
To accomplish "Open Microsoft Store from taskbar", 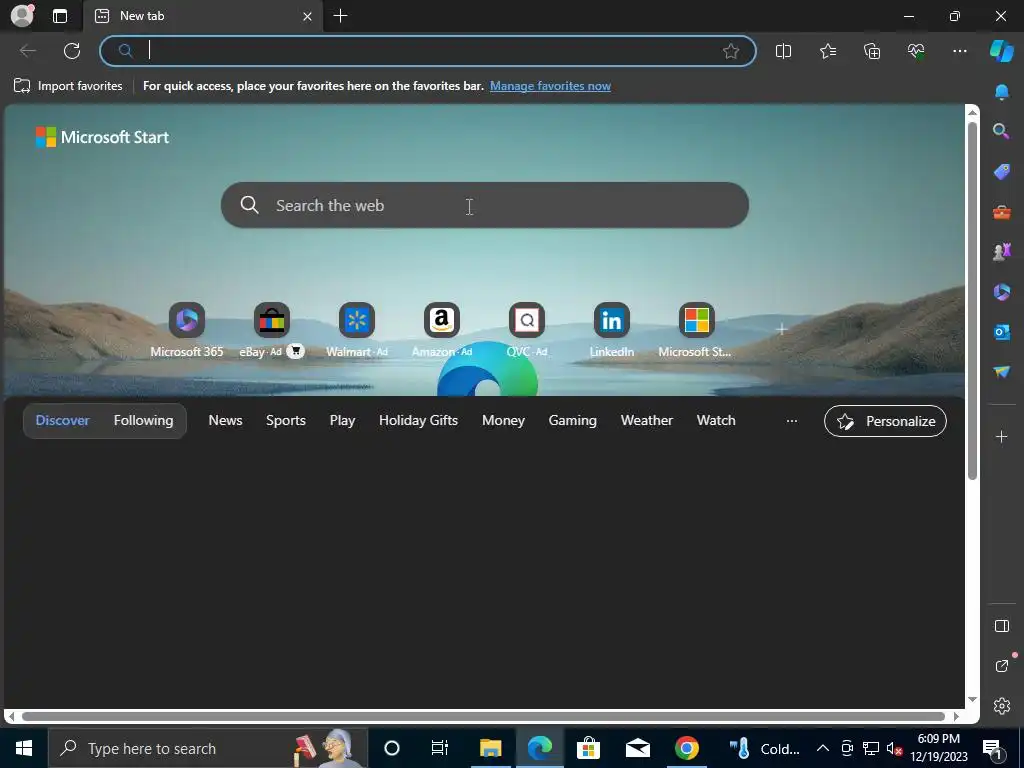I will 588,748.
